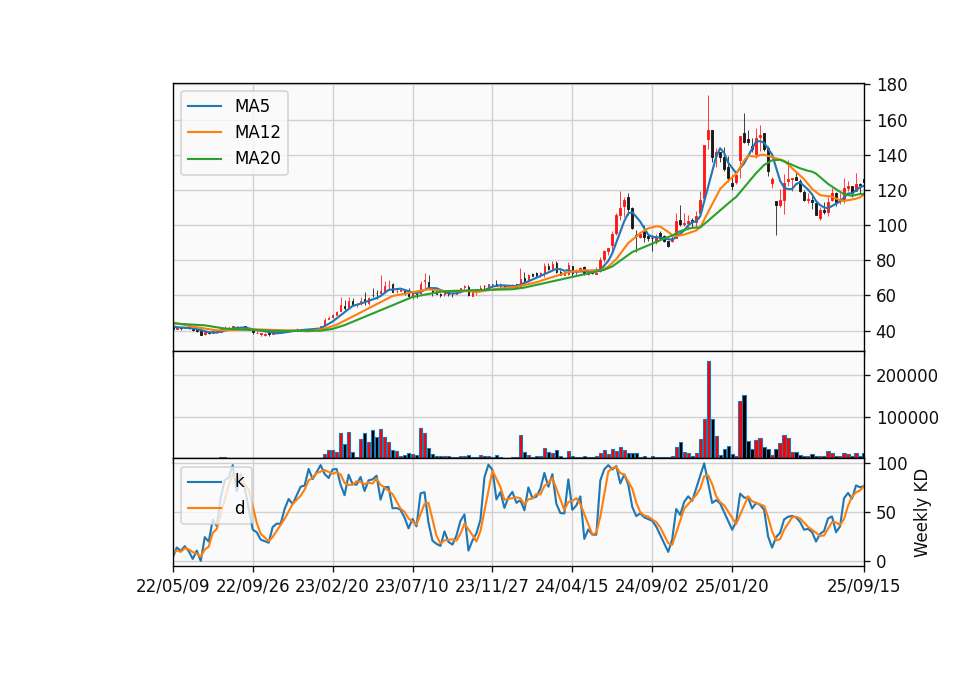Click the d legend label
This screenshot has height=690, width=960.
pyautogui.click(x=239, y=508)
